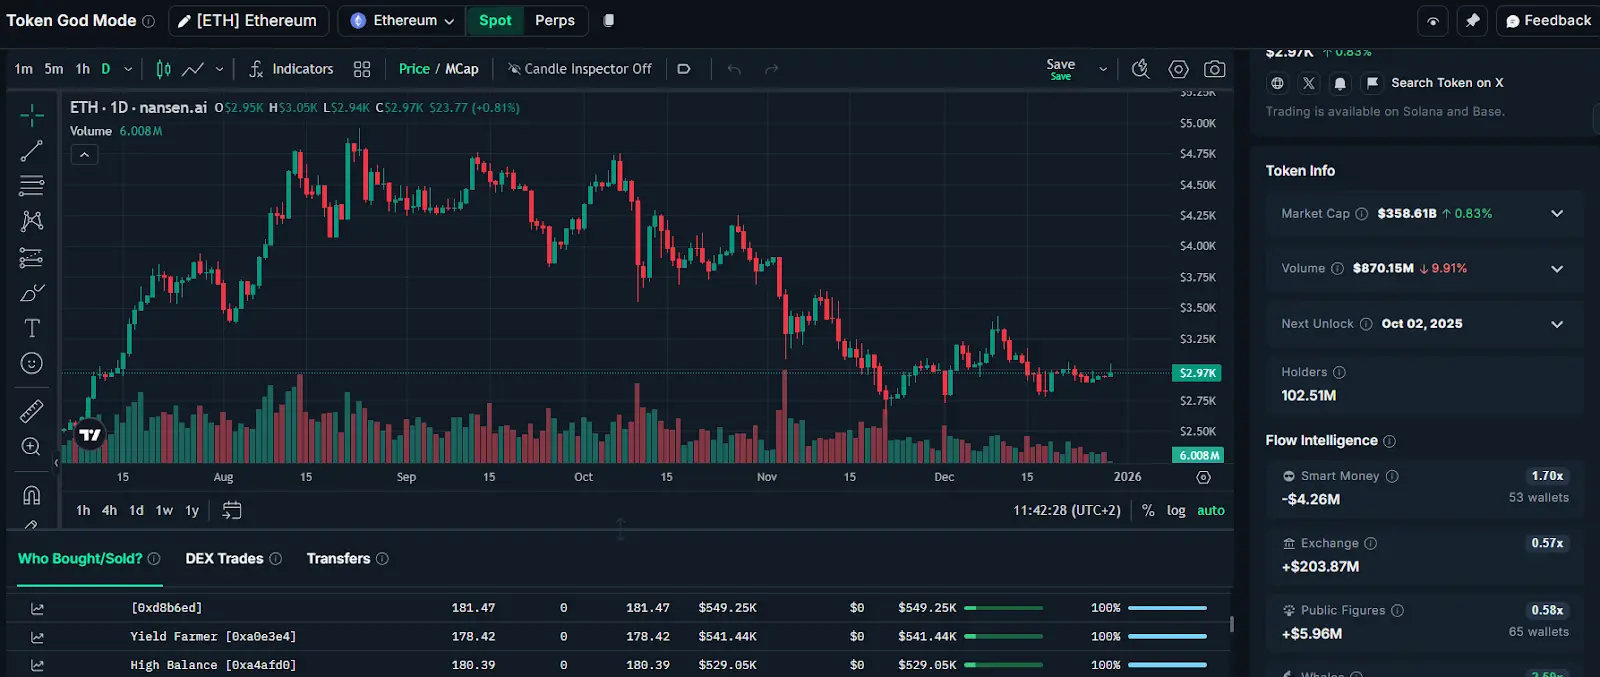Image resolution: width=1600 pixels, height=677 pixels.
Task: Open the Ethereum network dropdown
Action: pos(403,20)
